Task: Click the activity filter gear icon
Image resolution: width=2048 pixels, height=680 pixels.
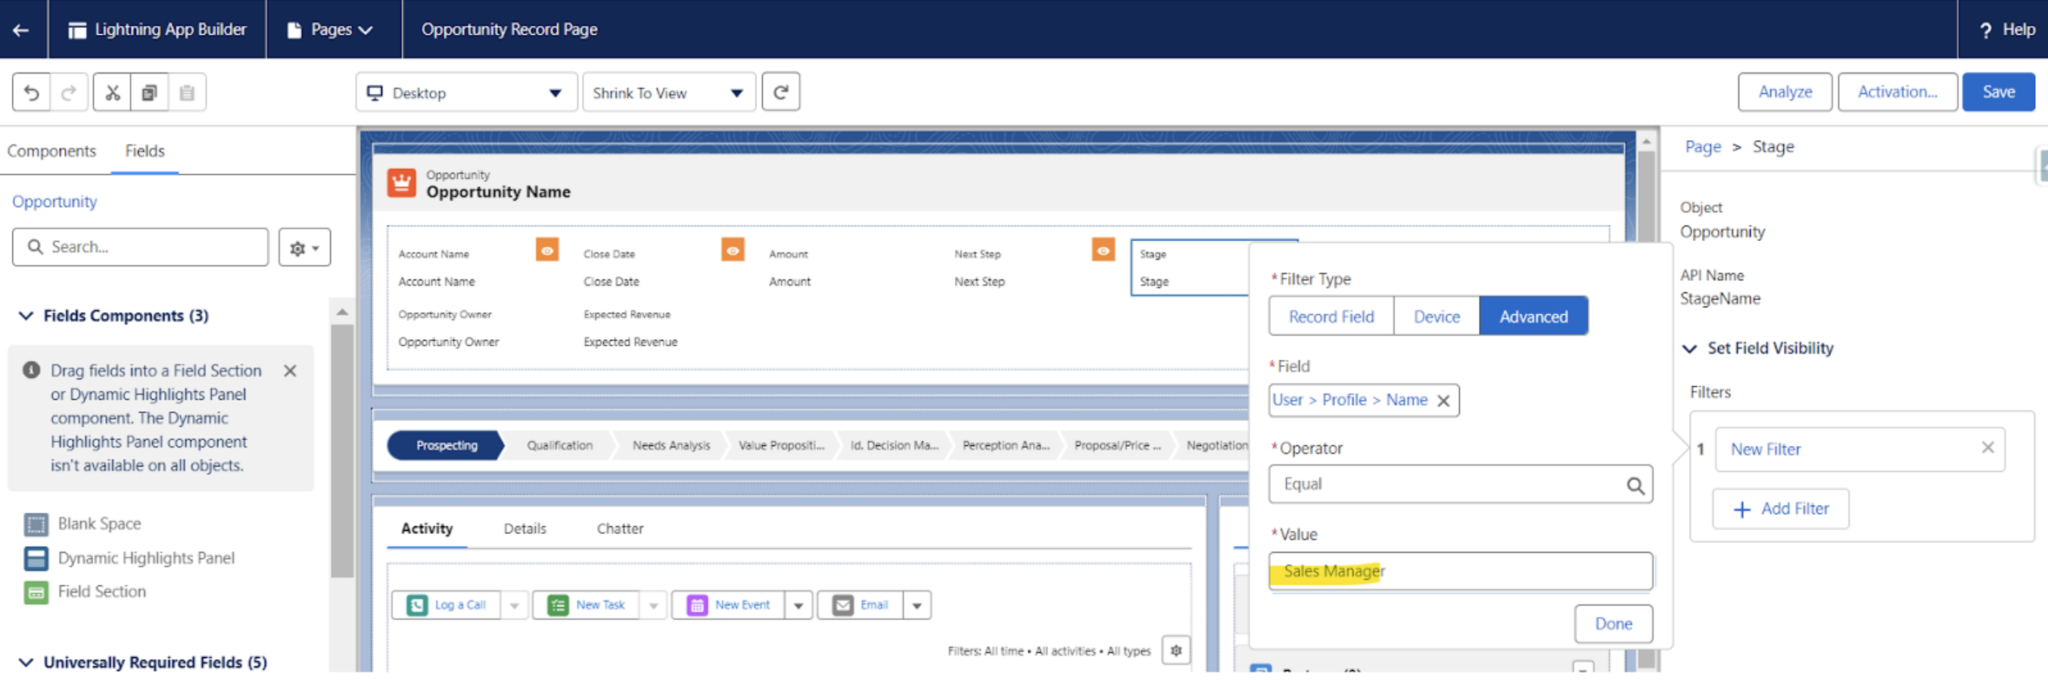Action: pos(1176,651)
